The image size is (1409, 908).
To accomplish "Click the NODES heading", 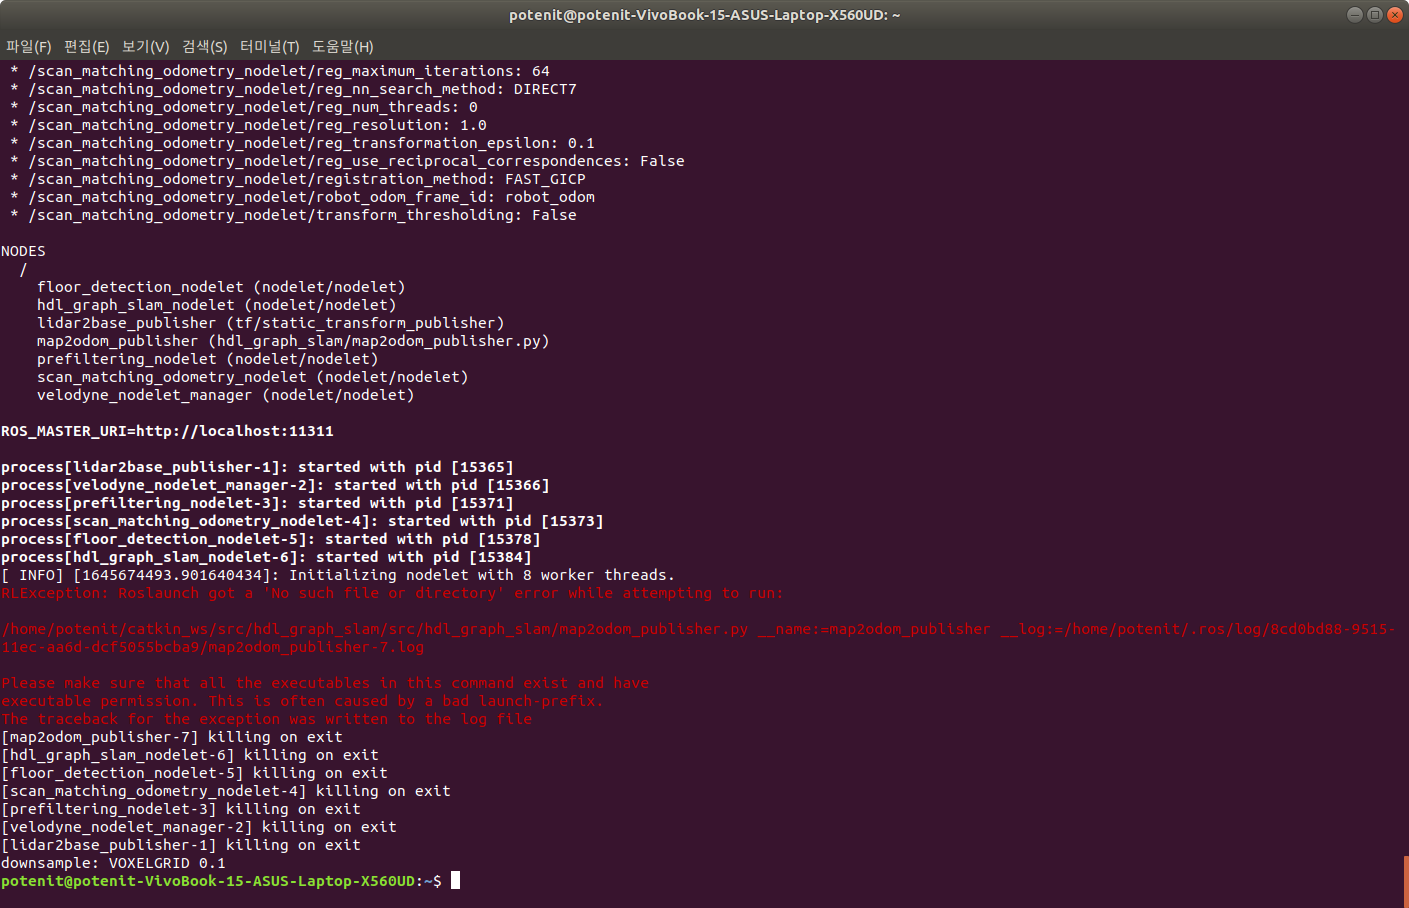I will [23, 251].
